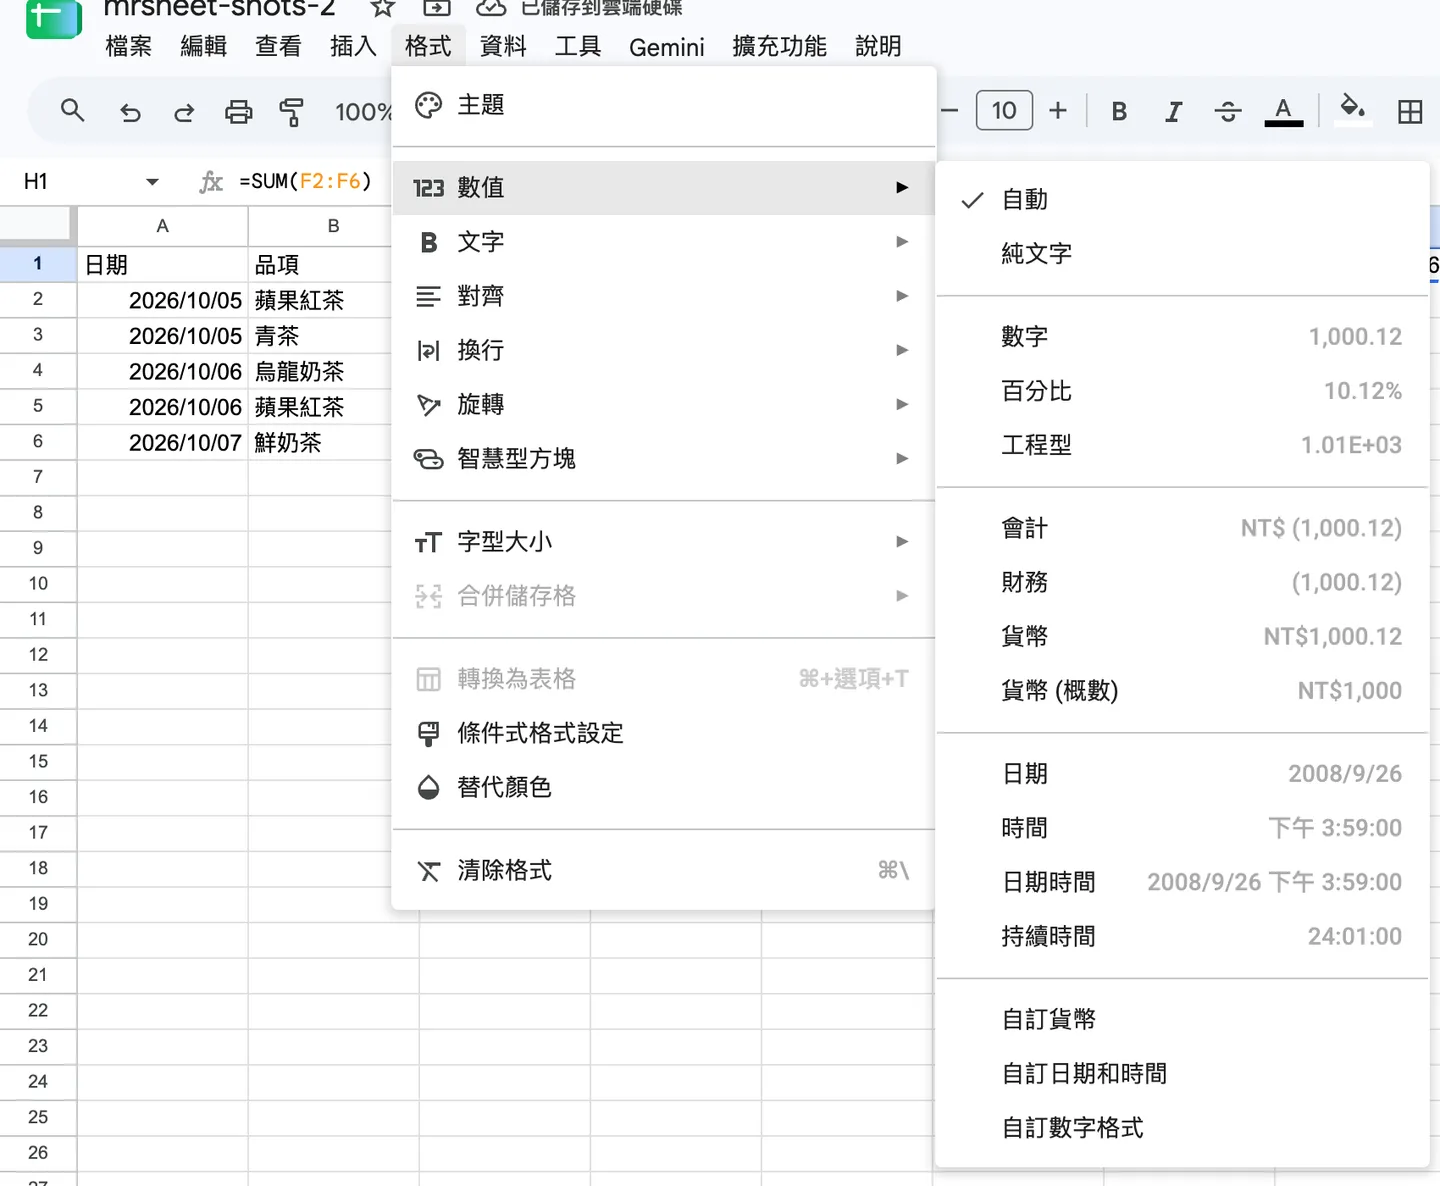Open 自訂日期和時間 options
The width and height of the screenshot is (1440, 1186).
click(1182, 1073)
